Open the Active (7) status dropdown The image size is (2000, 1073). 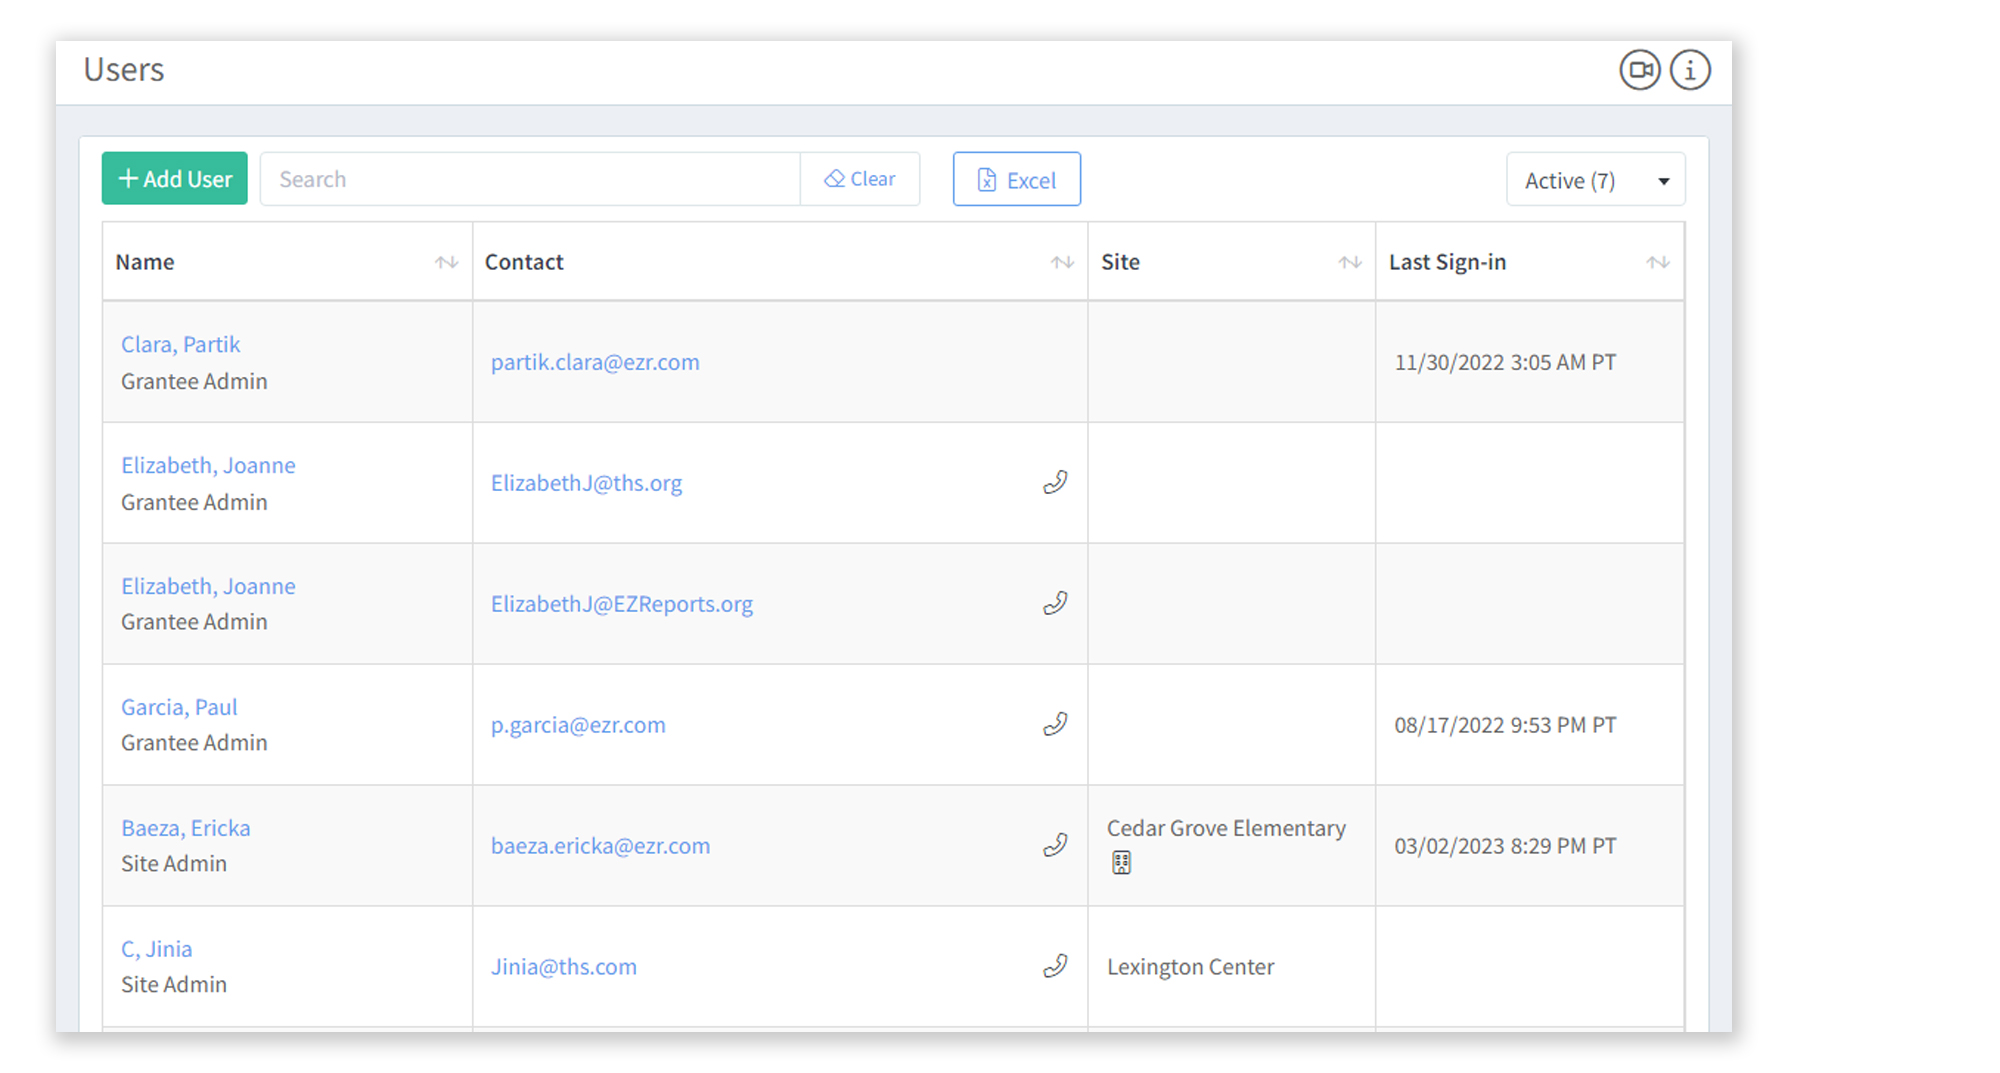click(1595, 180)
